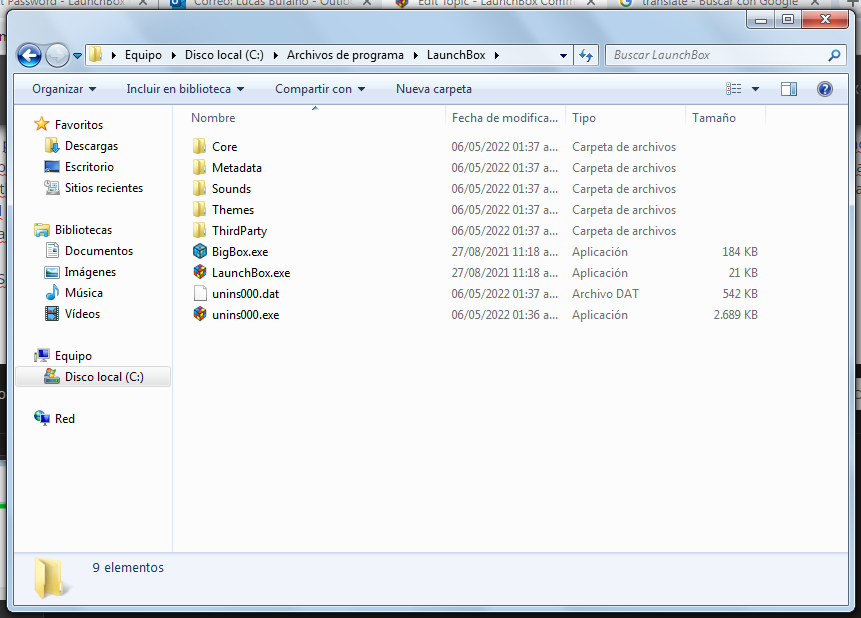Switch to the translate Google browser tab
This screenshot has height=618, width=861.
[x=717, y=3]
